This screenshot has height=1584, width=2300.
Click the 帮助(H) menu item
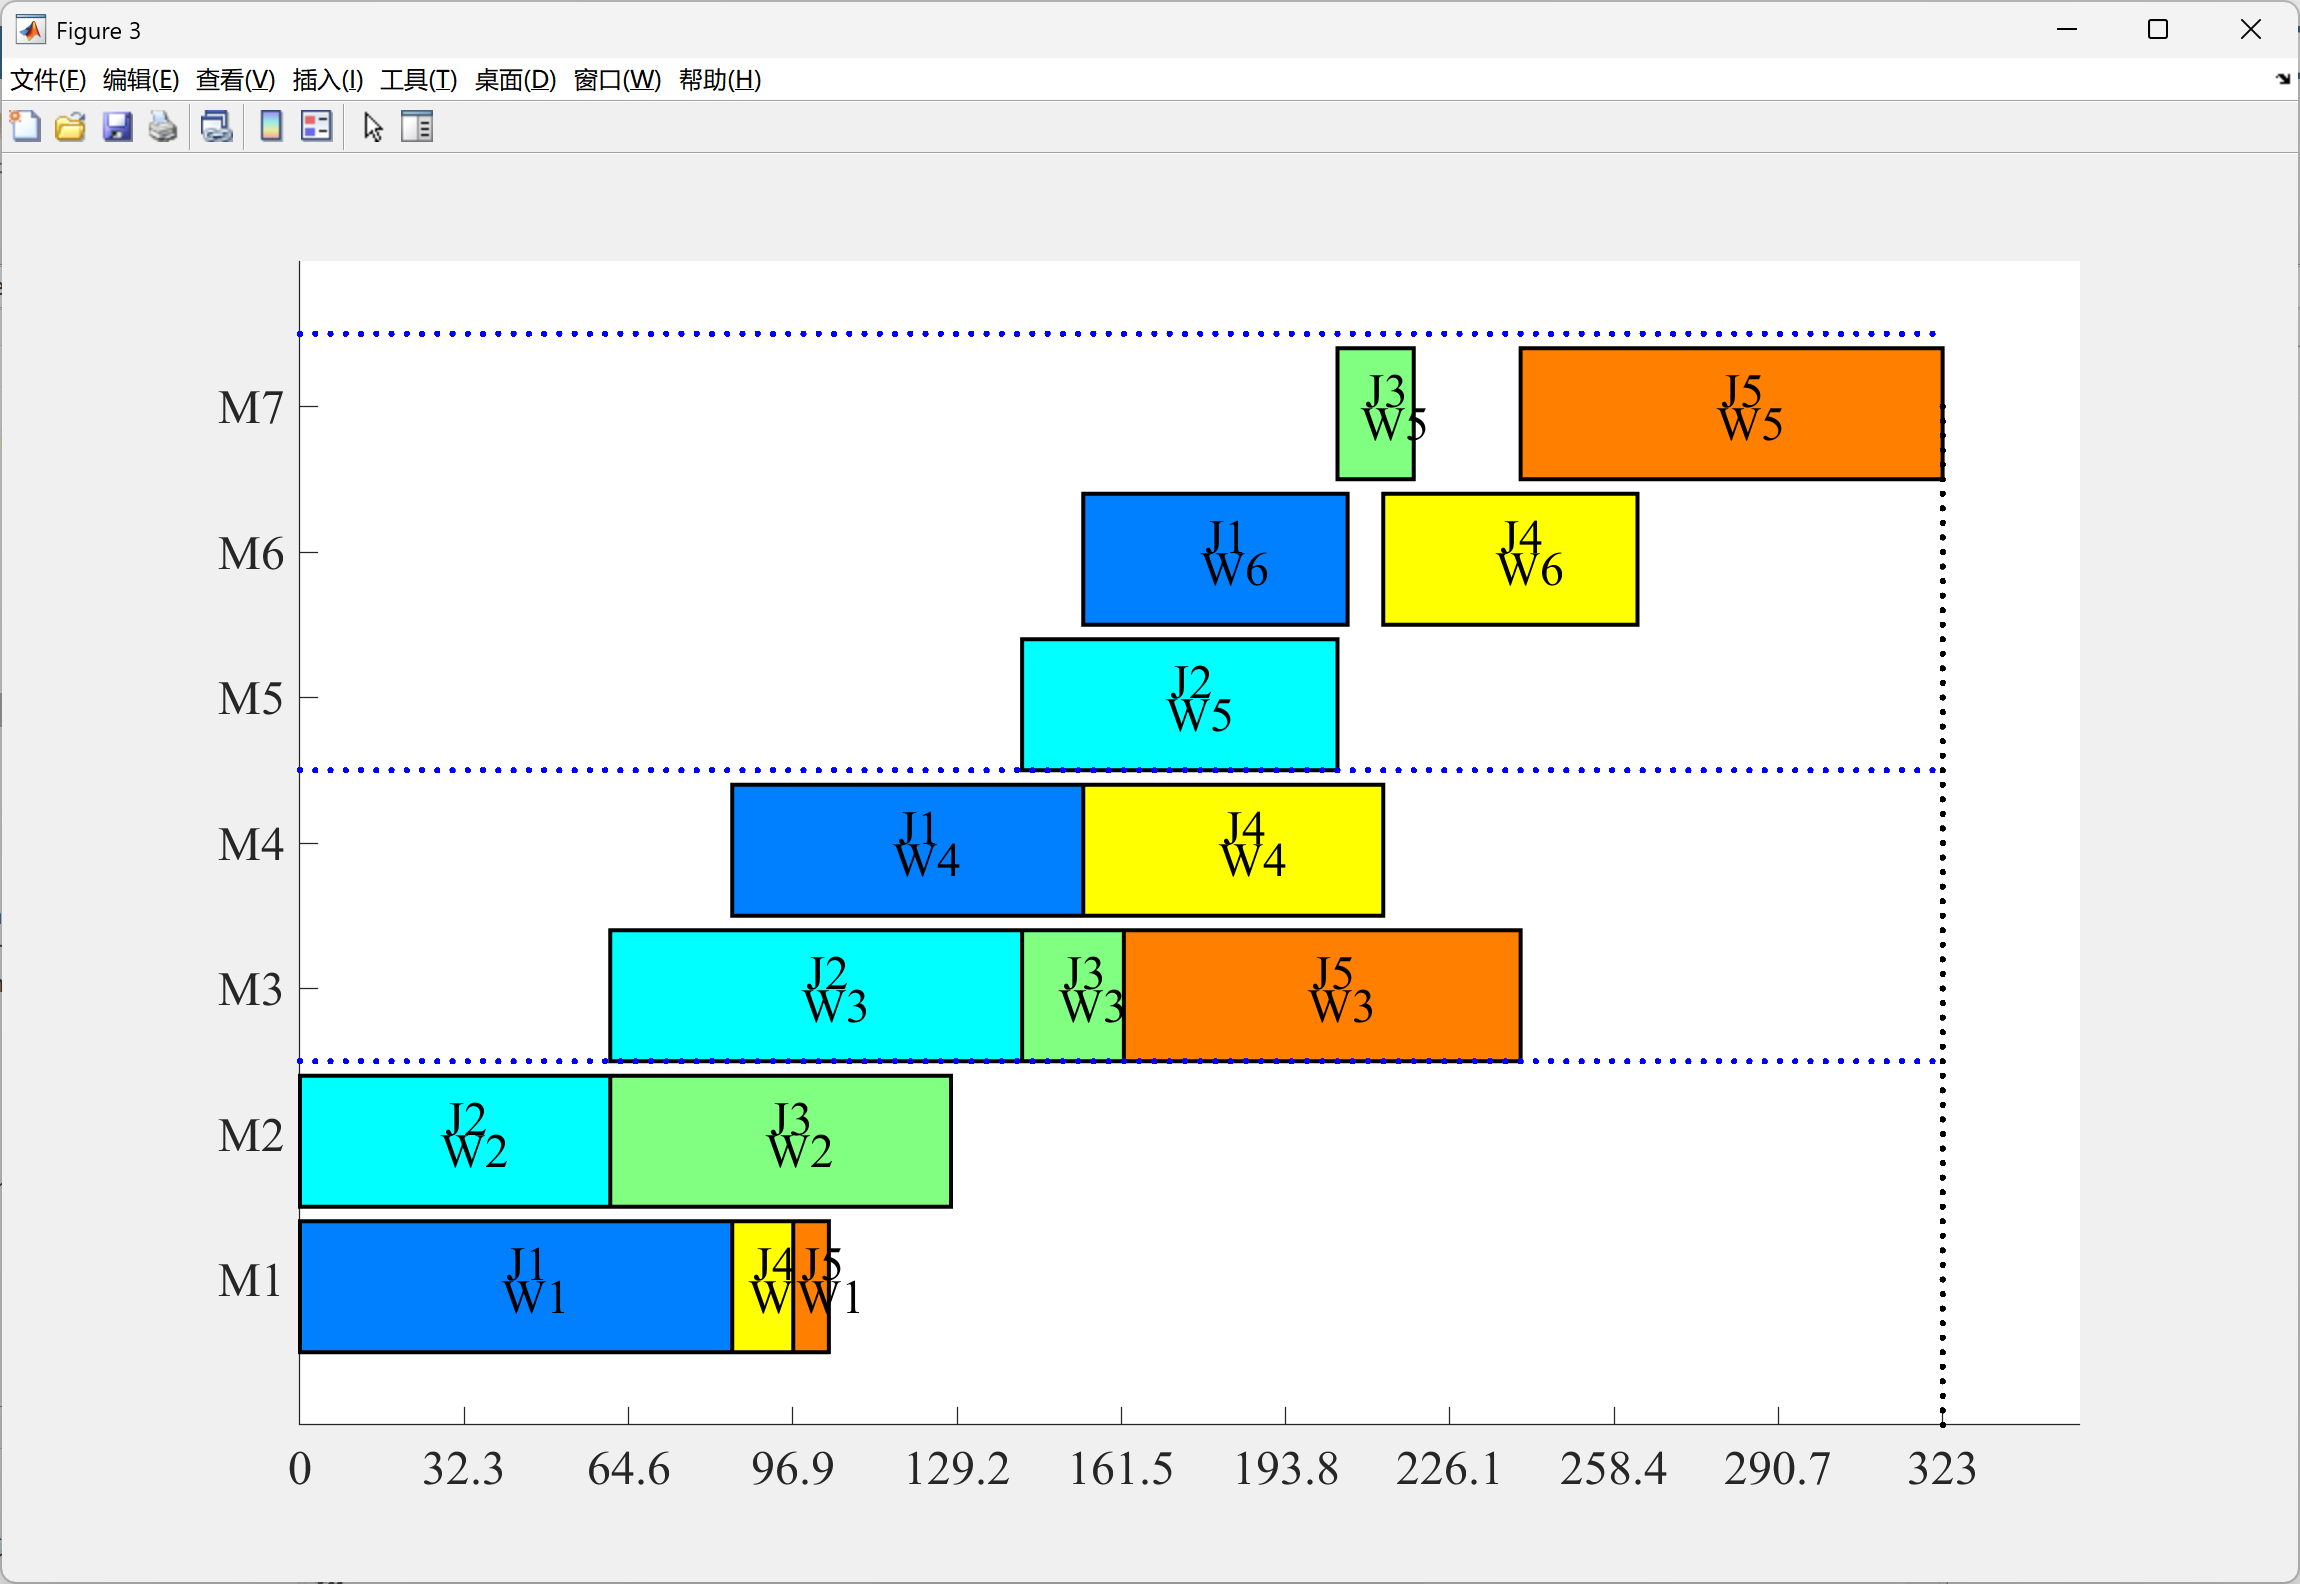click(x=719, y=80)
